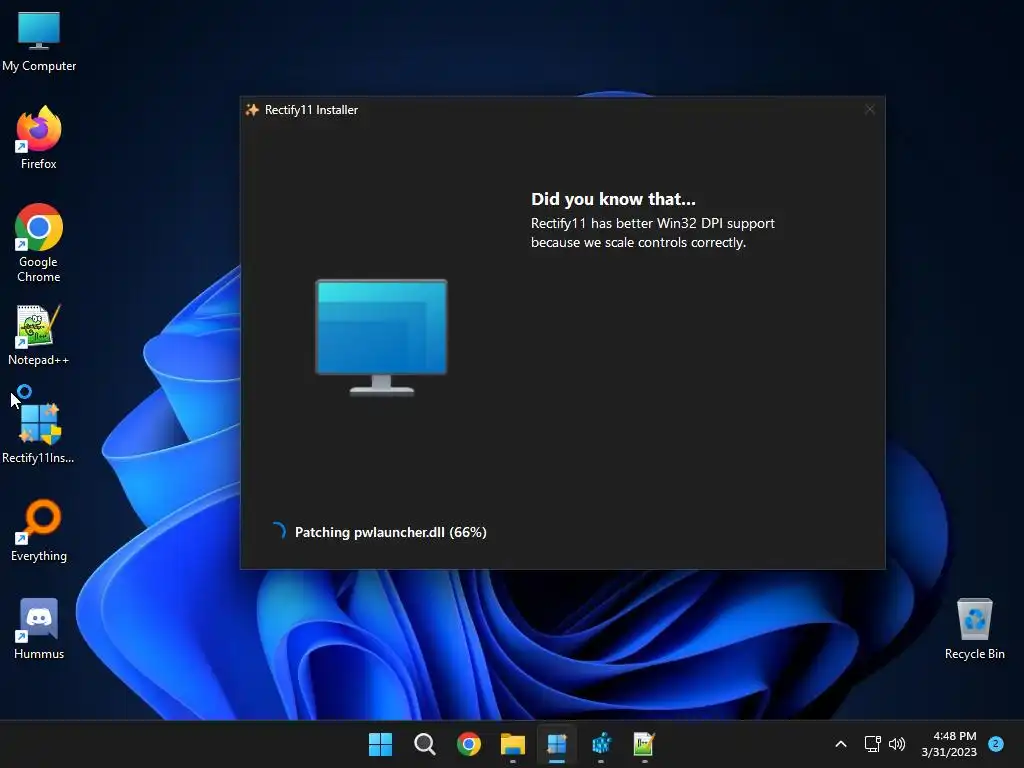Viewport: 1024px width, 768px height.
Task: Open File Explorer from the taskbar
Action: coord(513,744)
